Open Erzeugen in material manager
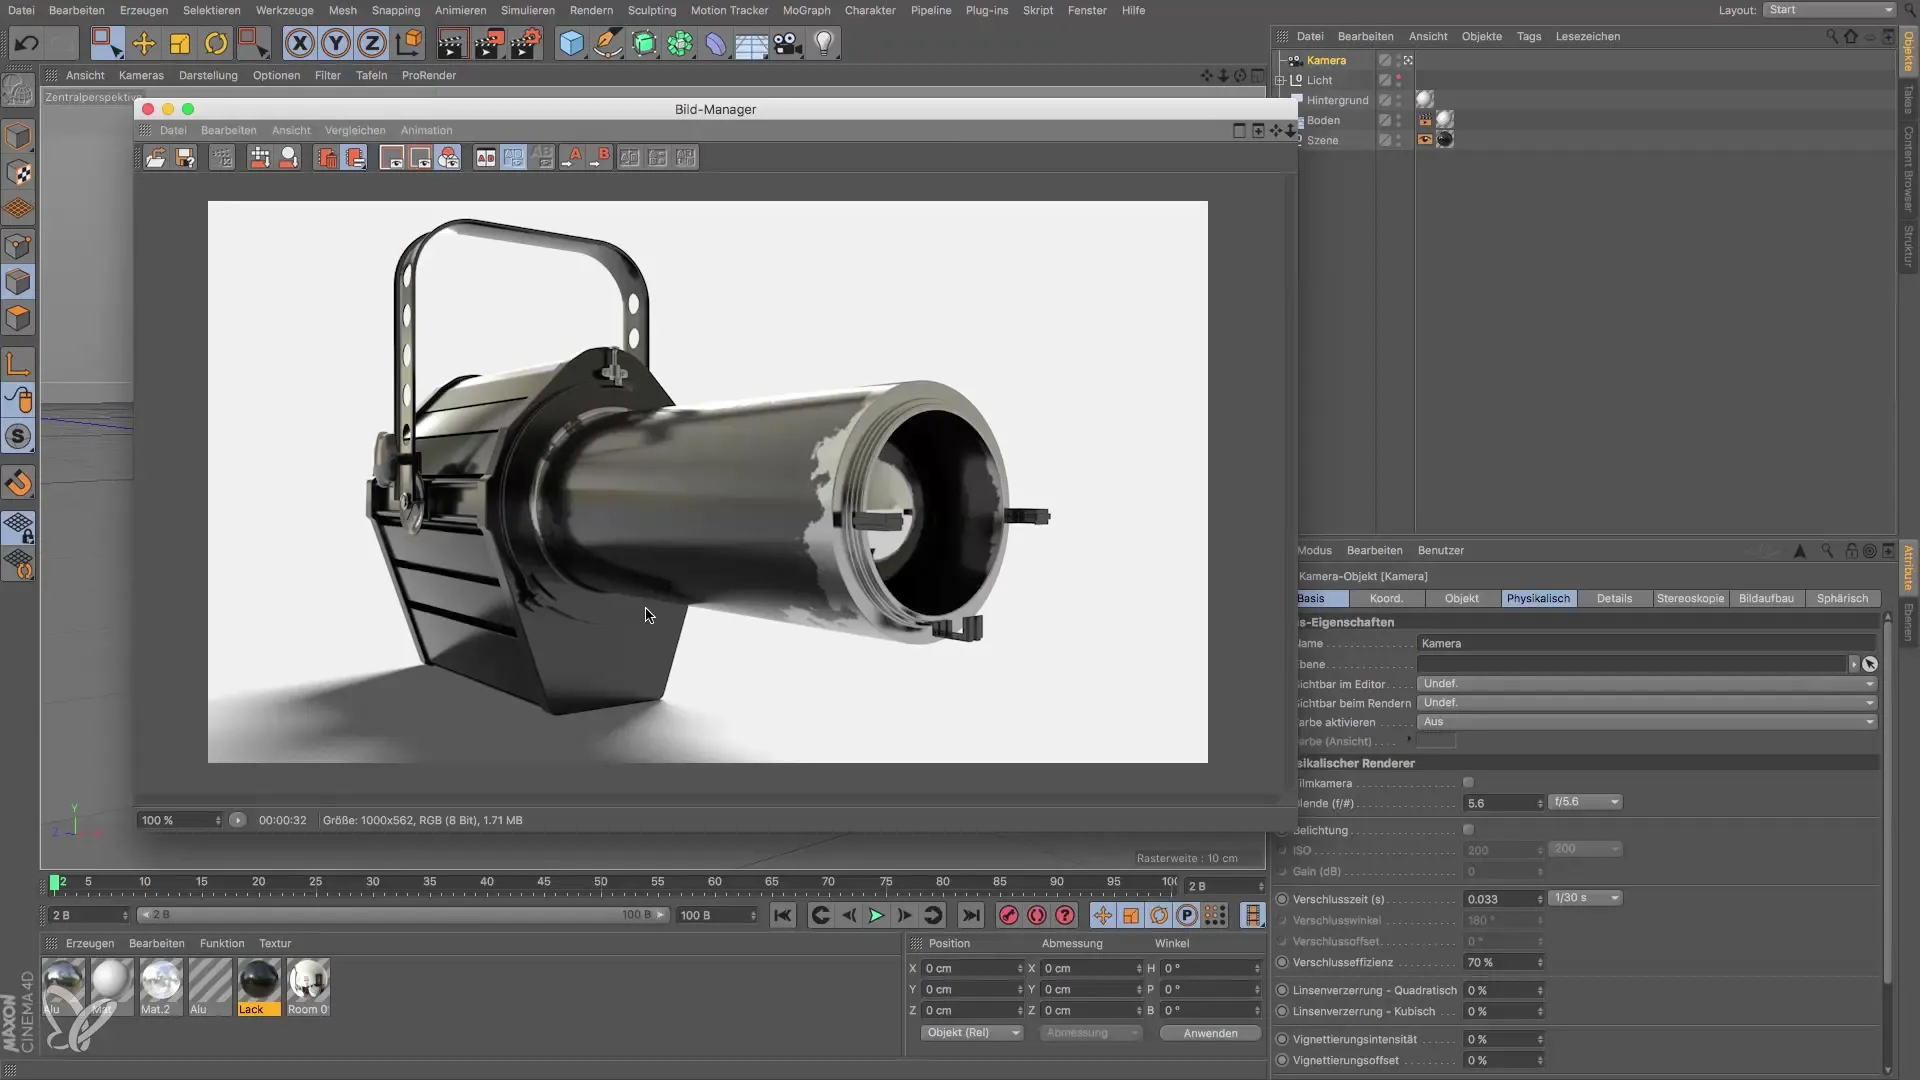 pyautogui.click(x=90, y=943)
